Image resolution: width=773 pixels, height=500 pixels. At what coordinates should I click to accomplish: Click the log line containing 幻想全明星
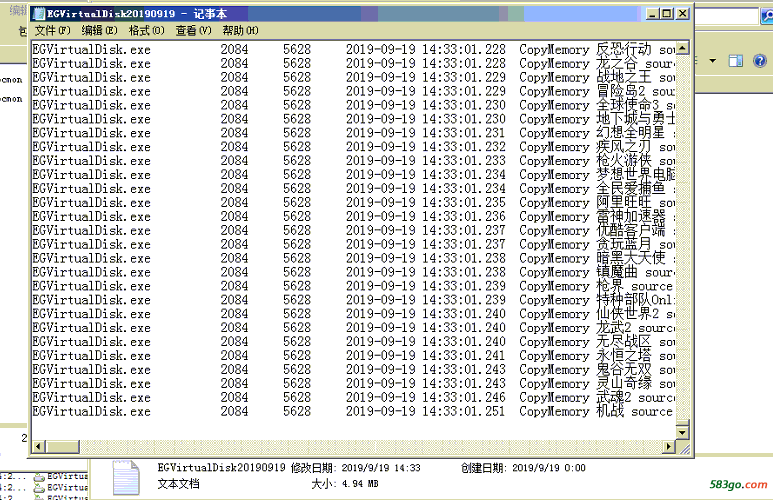coord(353,133)
